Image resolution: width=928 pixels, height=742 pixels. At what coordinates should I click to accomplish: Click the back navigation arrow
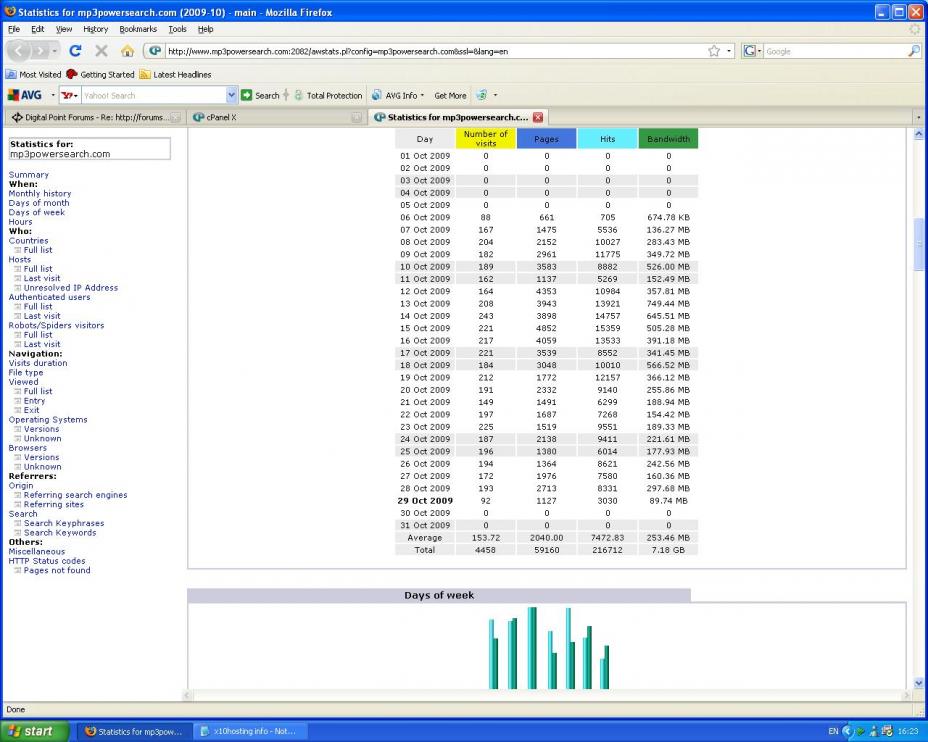pyautogui.click(x=20, y=51)
